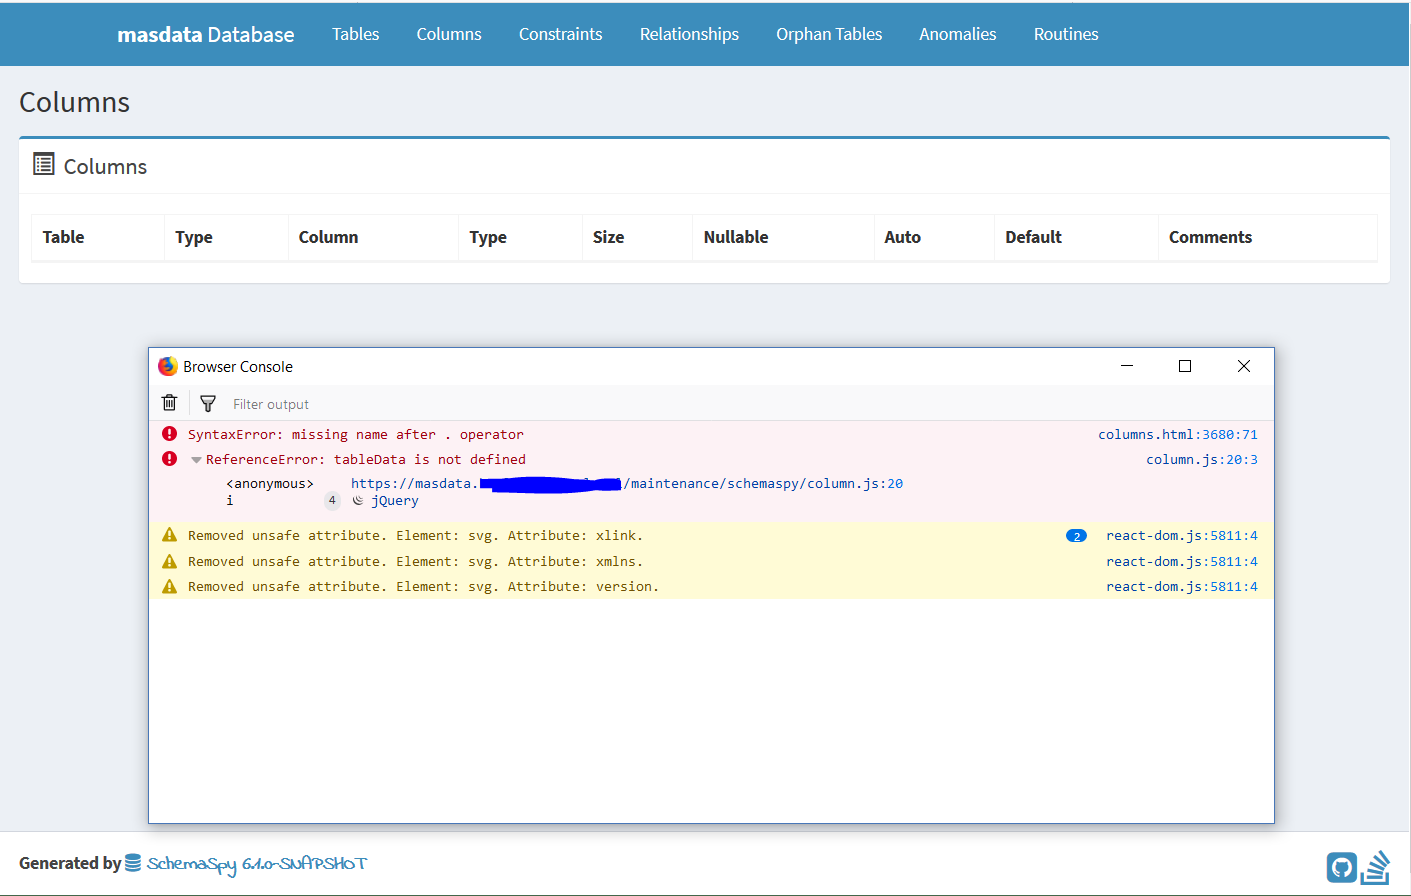The width and height of the screenshot is (1411, 896).
Task: Clear the console with the trash icon
Action: pyautogui.click(x=169, y=402)
